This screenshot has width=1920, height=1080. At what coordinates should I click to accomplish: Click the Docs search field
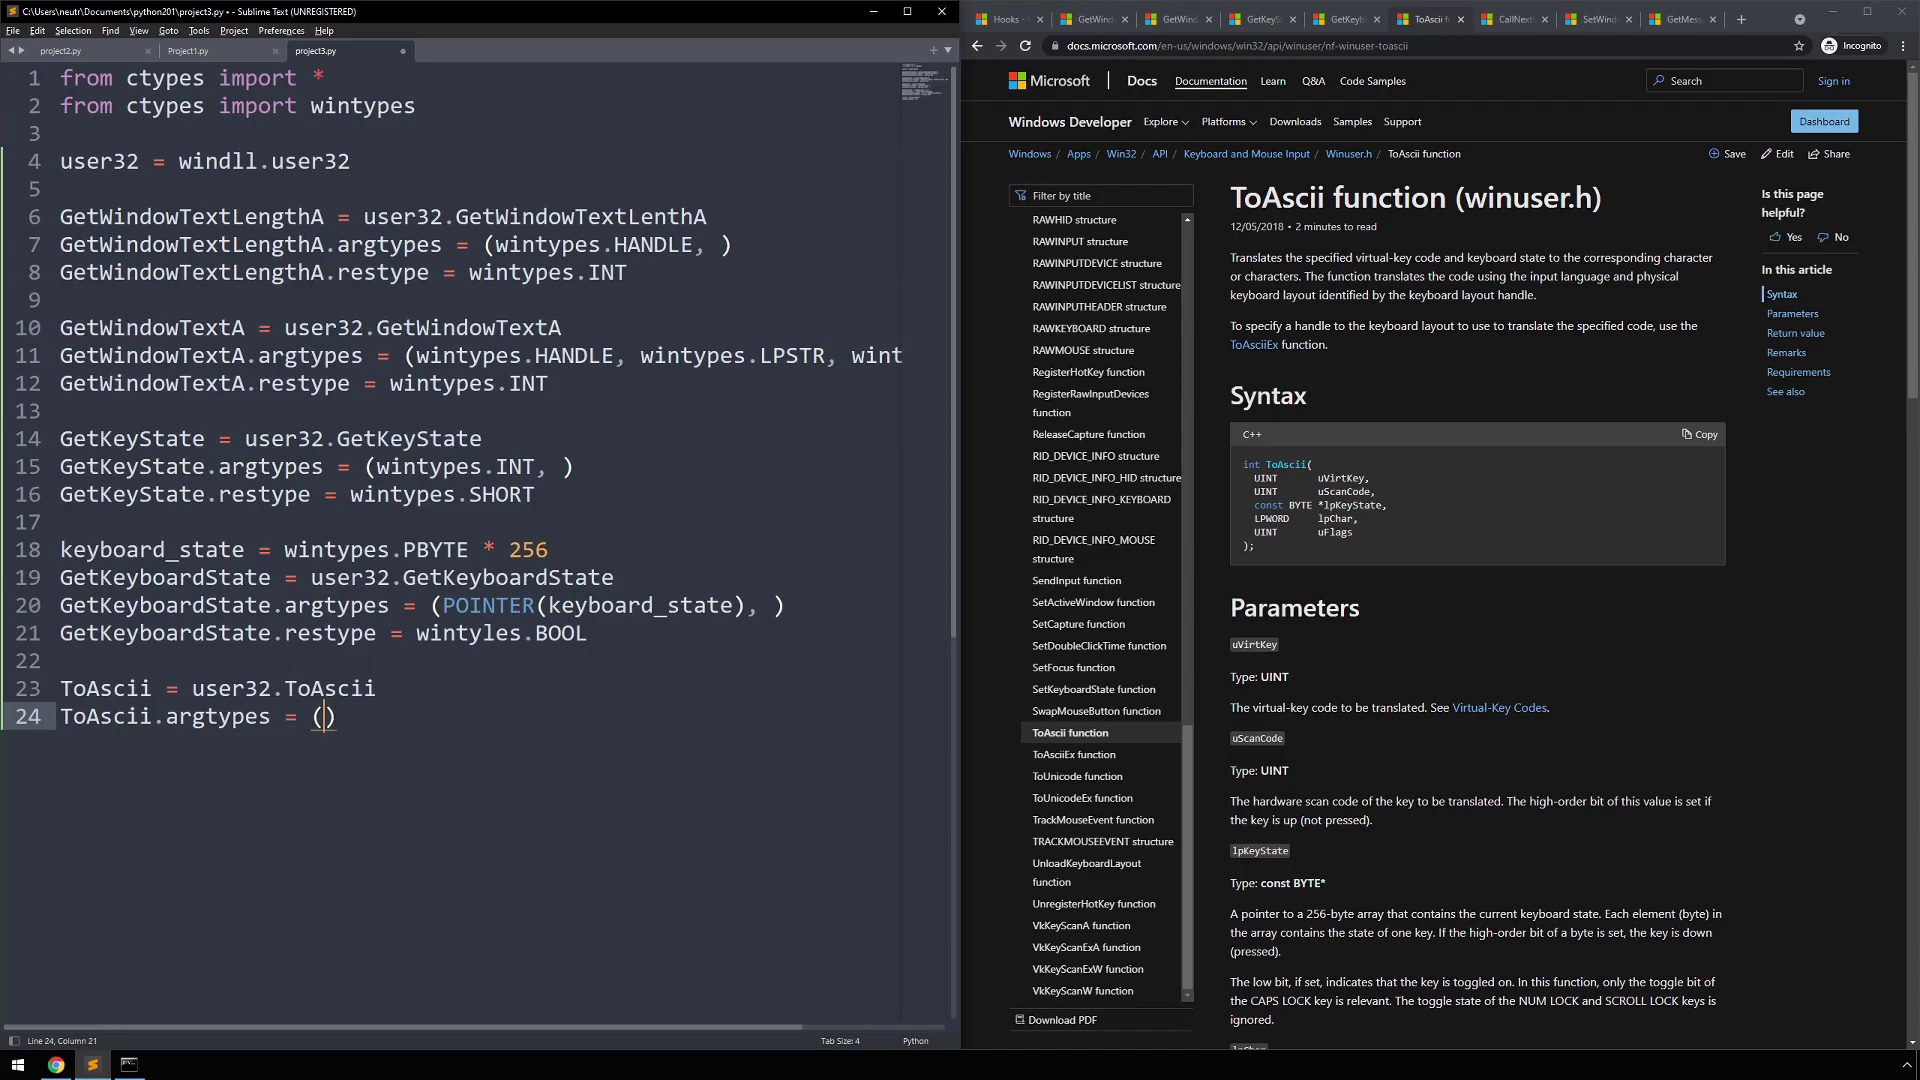(1725, 81)
